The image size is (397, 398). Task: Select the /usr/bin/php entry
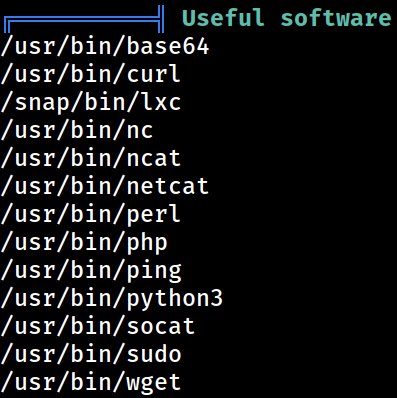click(84, 243)
